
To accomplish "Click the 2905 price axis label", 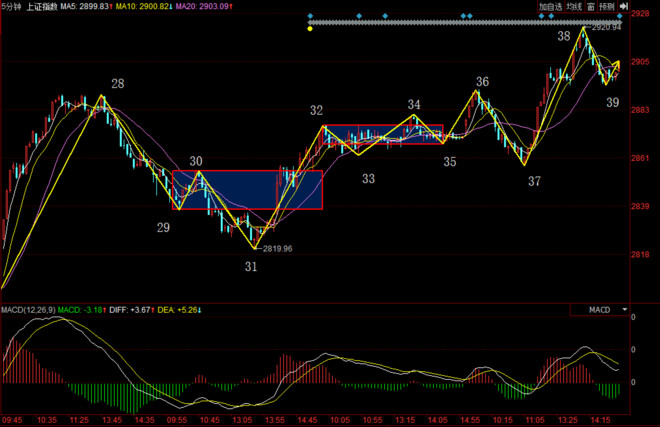I will coord(640,61).
